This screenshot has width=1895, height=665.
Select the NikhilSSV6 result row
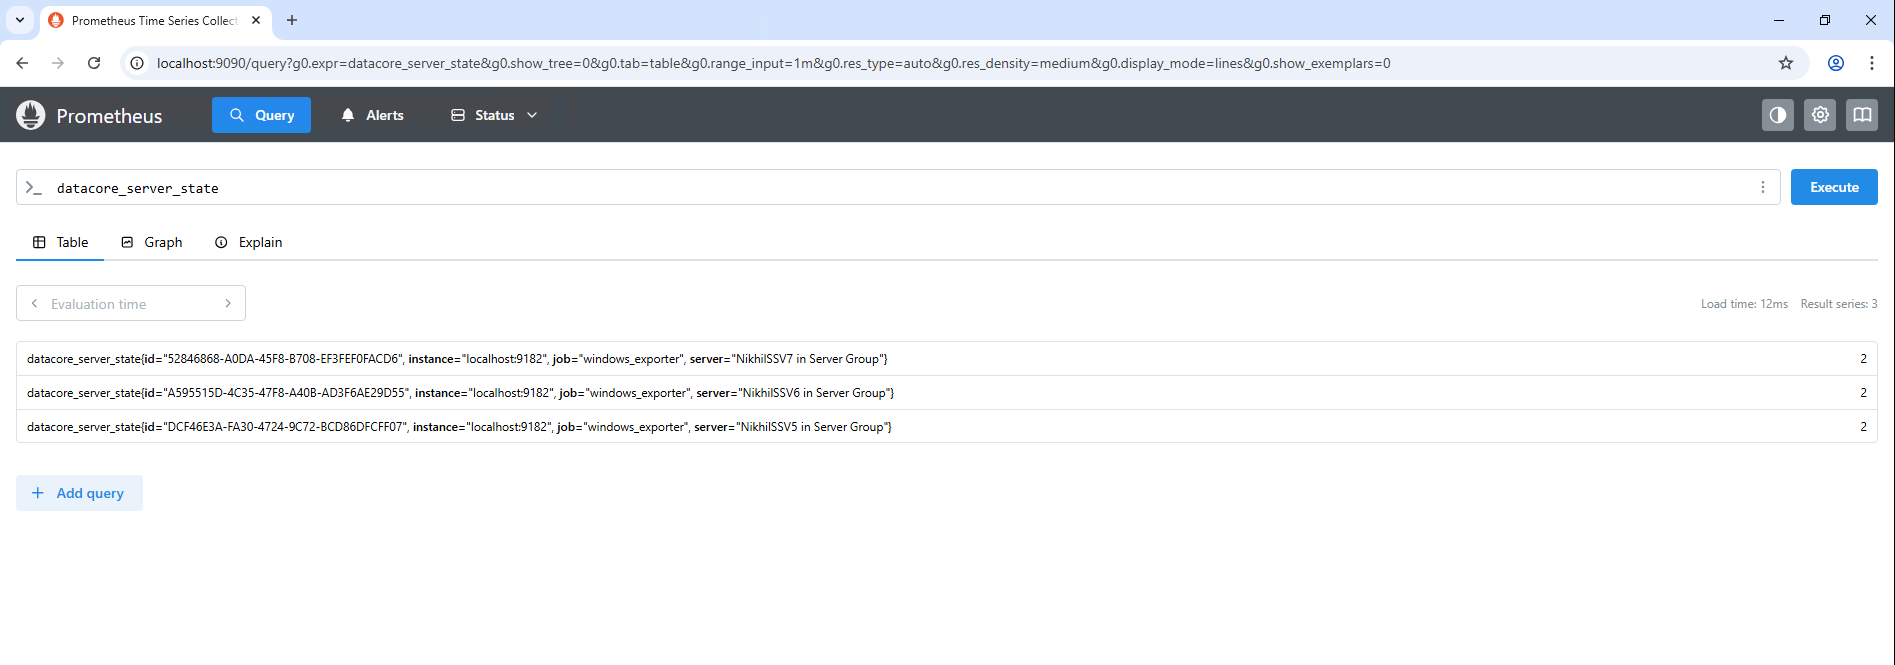pyautogui.click(x=946, y=393)
